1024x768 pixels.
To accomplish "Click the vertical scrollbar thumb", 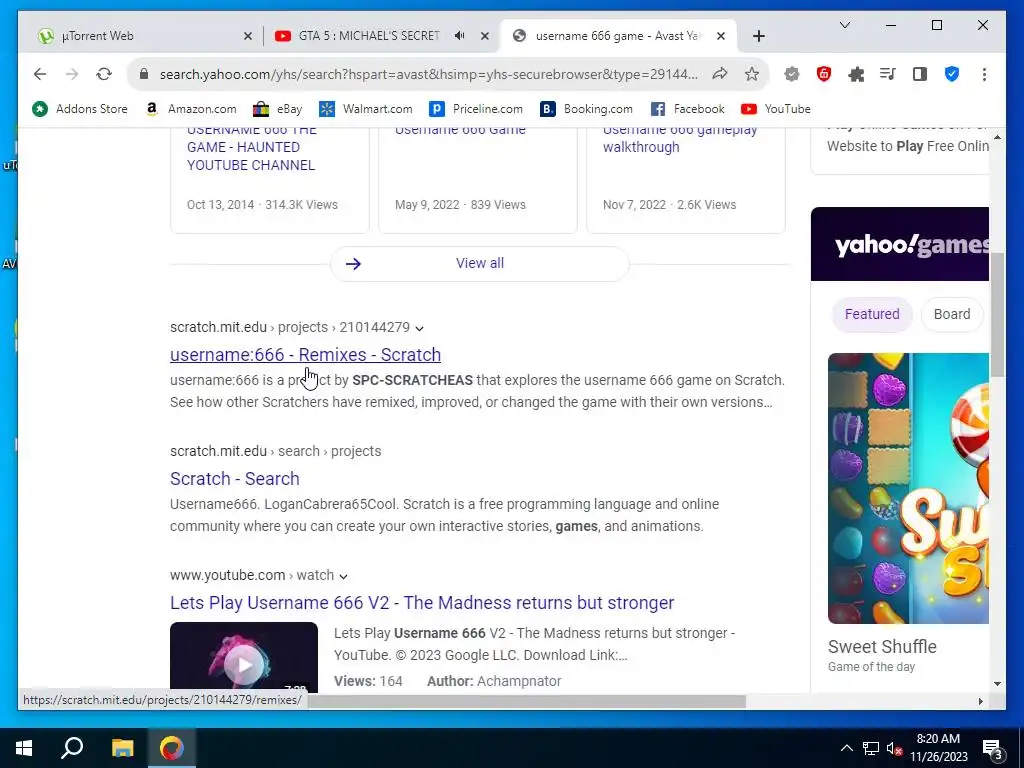I will pos(997,315).
